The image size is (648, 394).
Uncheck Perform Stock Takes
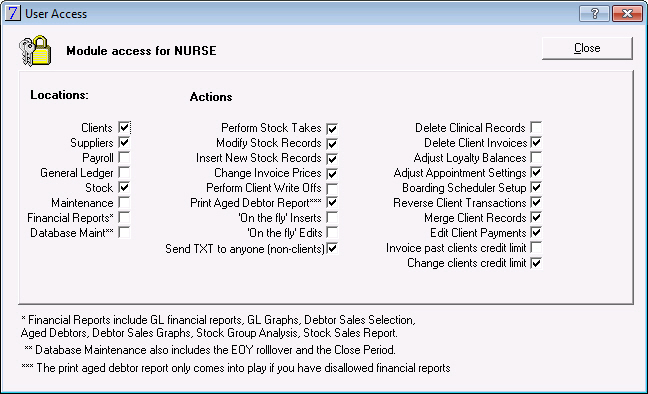point(332,128)
